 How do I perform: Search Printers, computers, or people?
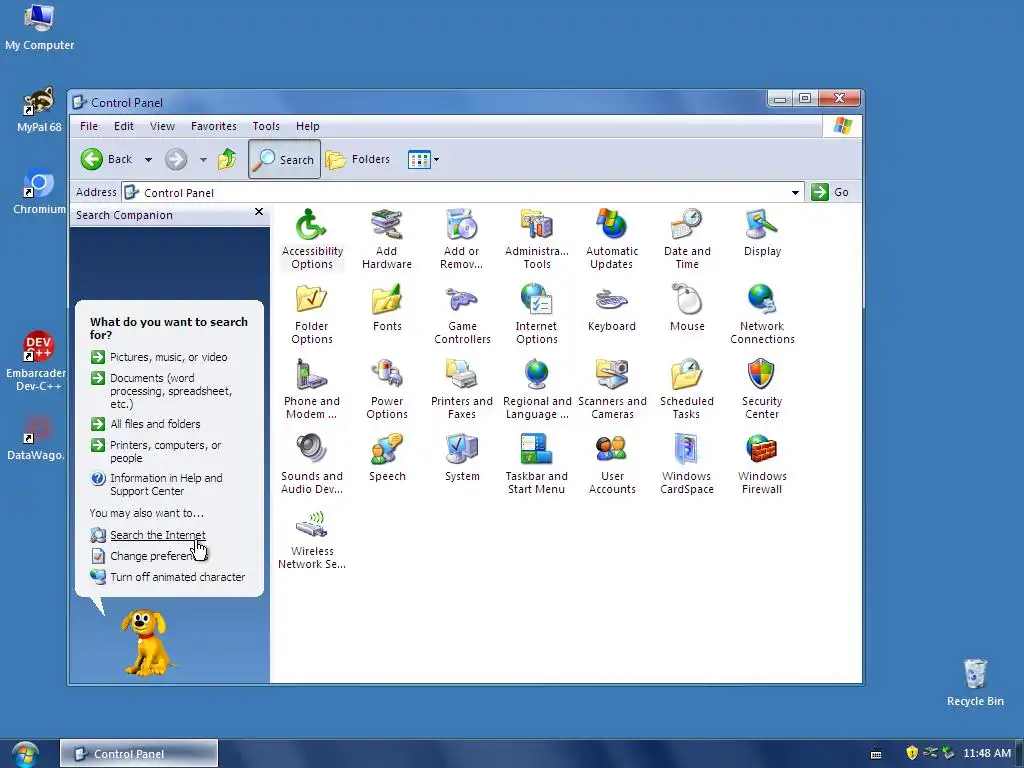click(166, 451)
